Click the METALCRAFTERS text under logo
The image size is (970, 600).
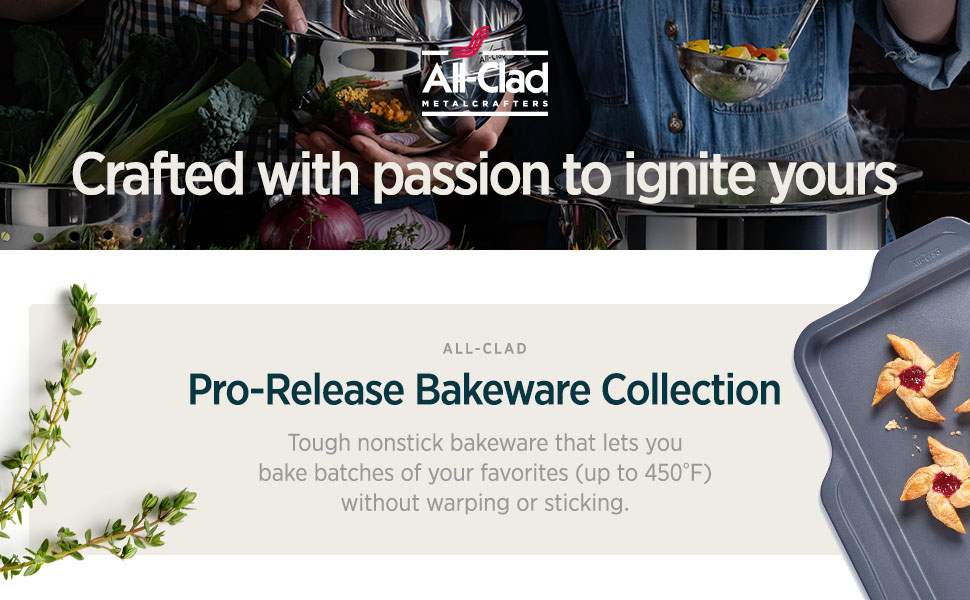(484, 104)
